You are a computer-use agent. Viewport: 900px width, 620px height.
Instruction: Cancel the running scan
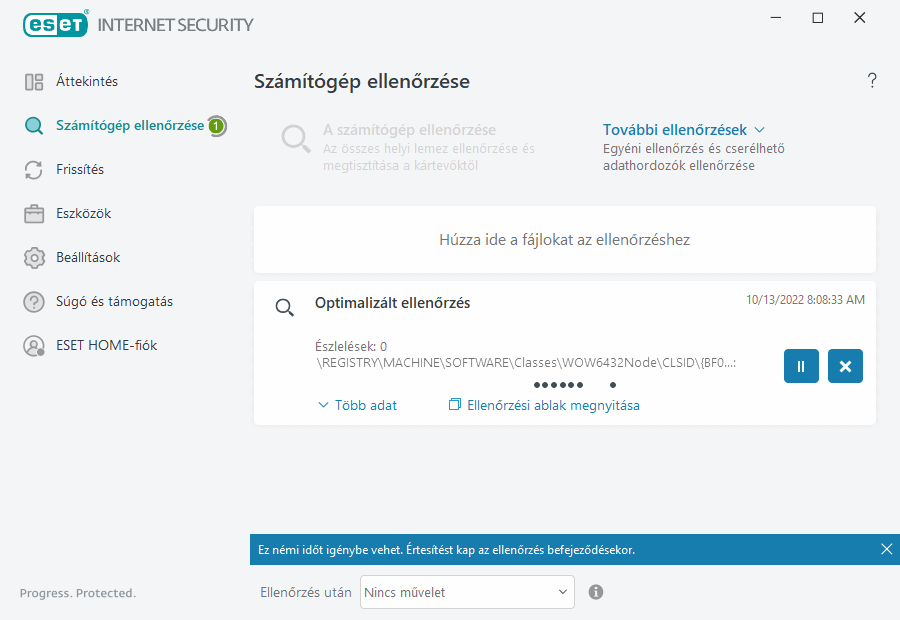click(x=844, y=366)
